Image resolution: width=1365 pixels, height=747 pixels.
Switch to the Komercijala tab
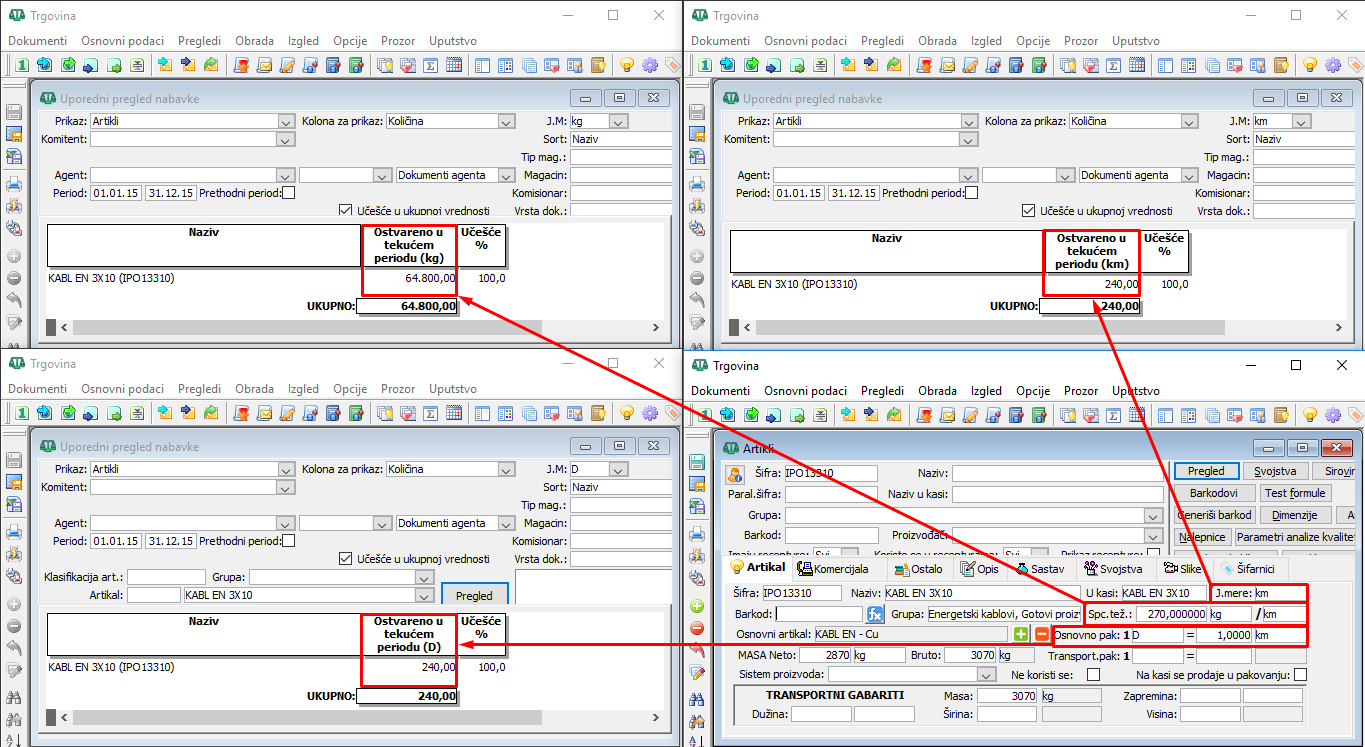tap(835, 569)
